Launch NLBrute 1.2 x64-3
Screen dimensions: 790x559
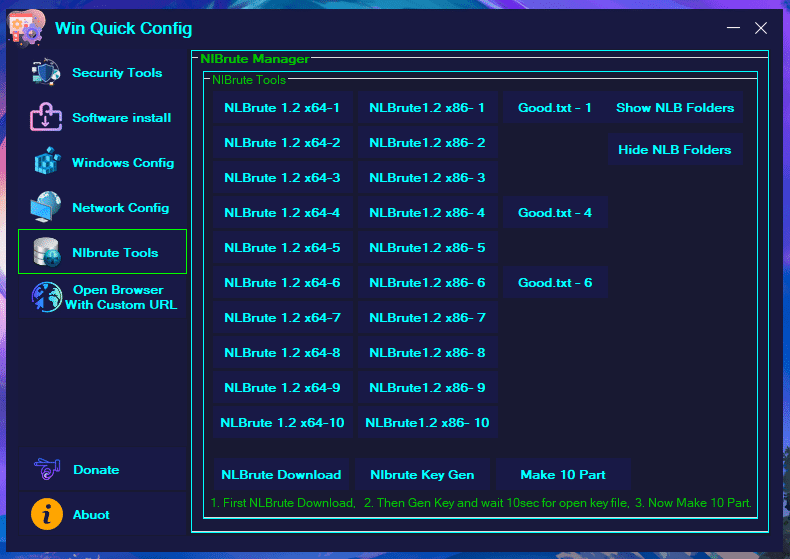tap(282, 178)
